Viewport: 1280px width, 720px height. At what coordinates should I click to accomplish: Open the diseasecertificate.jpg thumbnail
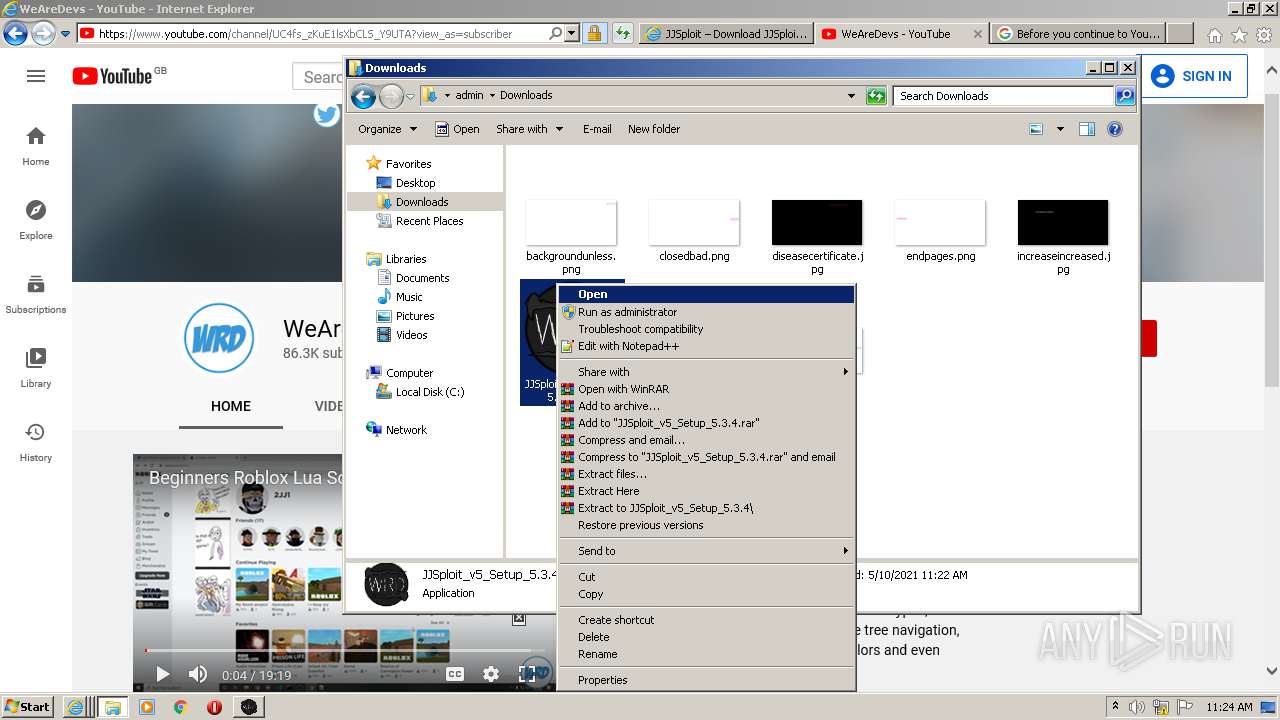coord(817,222)
